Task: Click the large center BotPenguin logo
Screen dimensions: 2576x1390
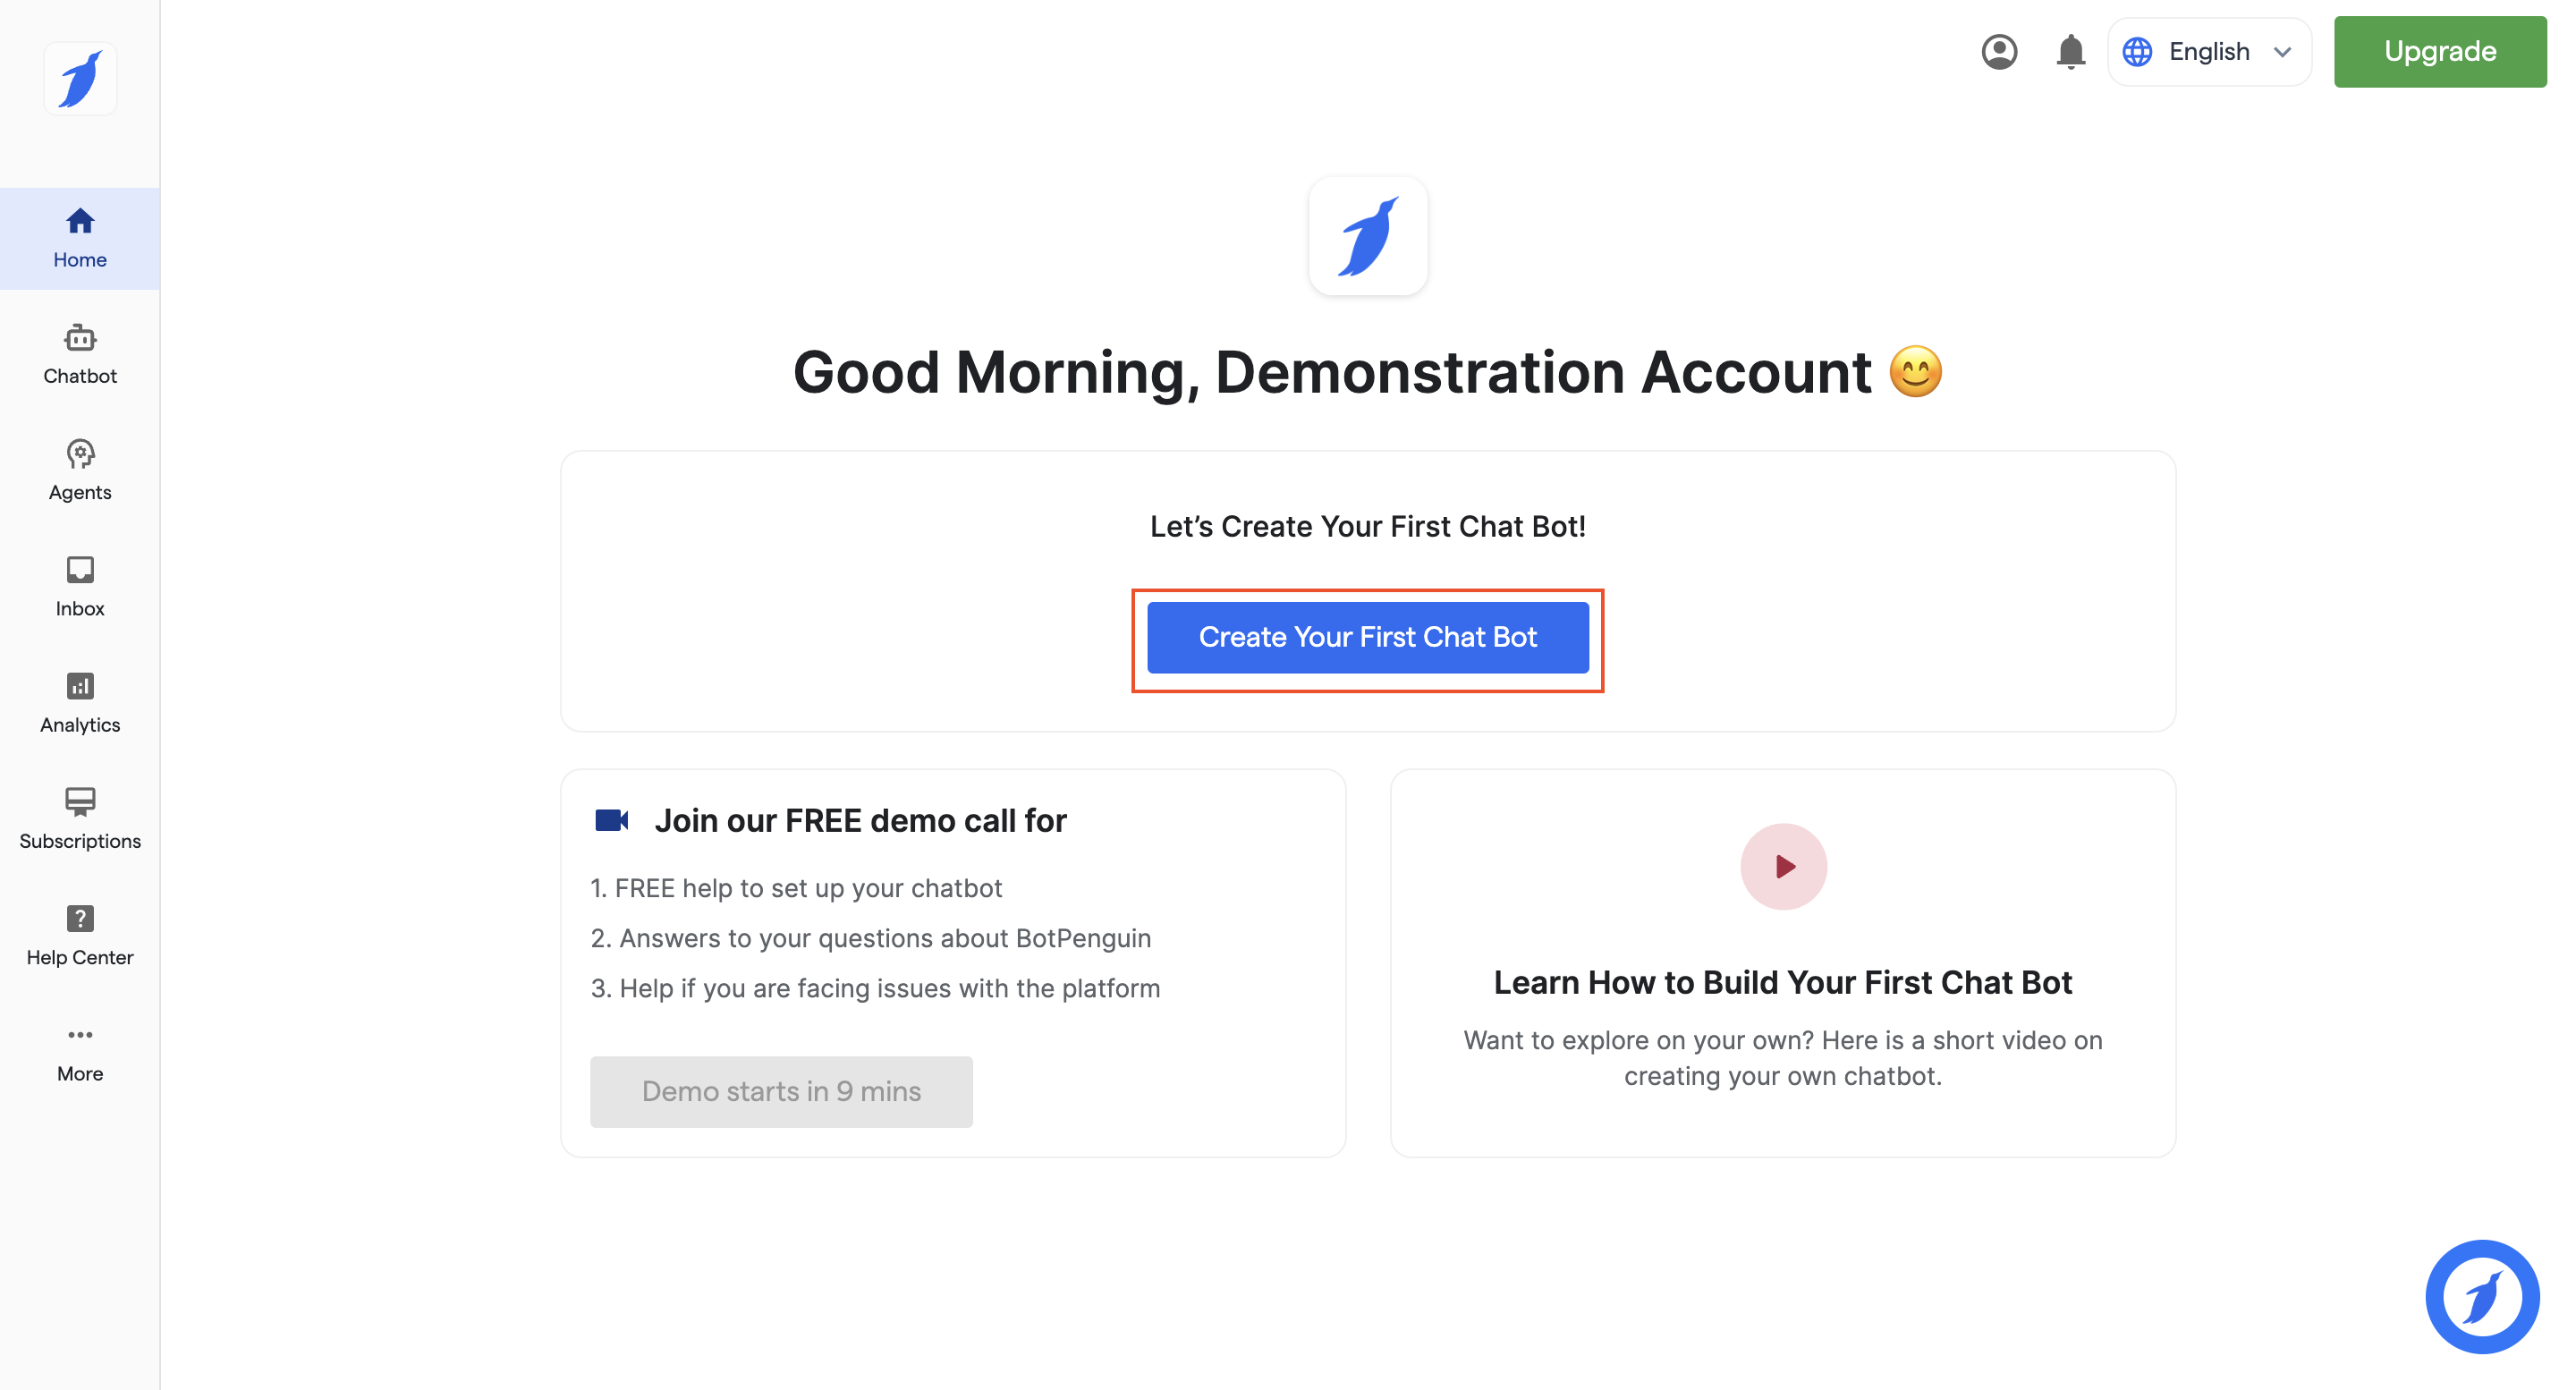Action: 1367,236
